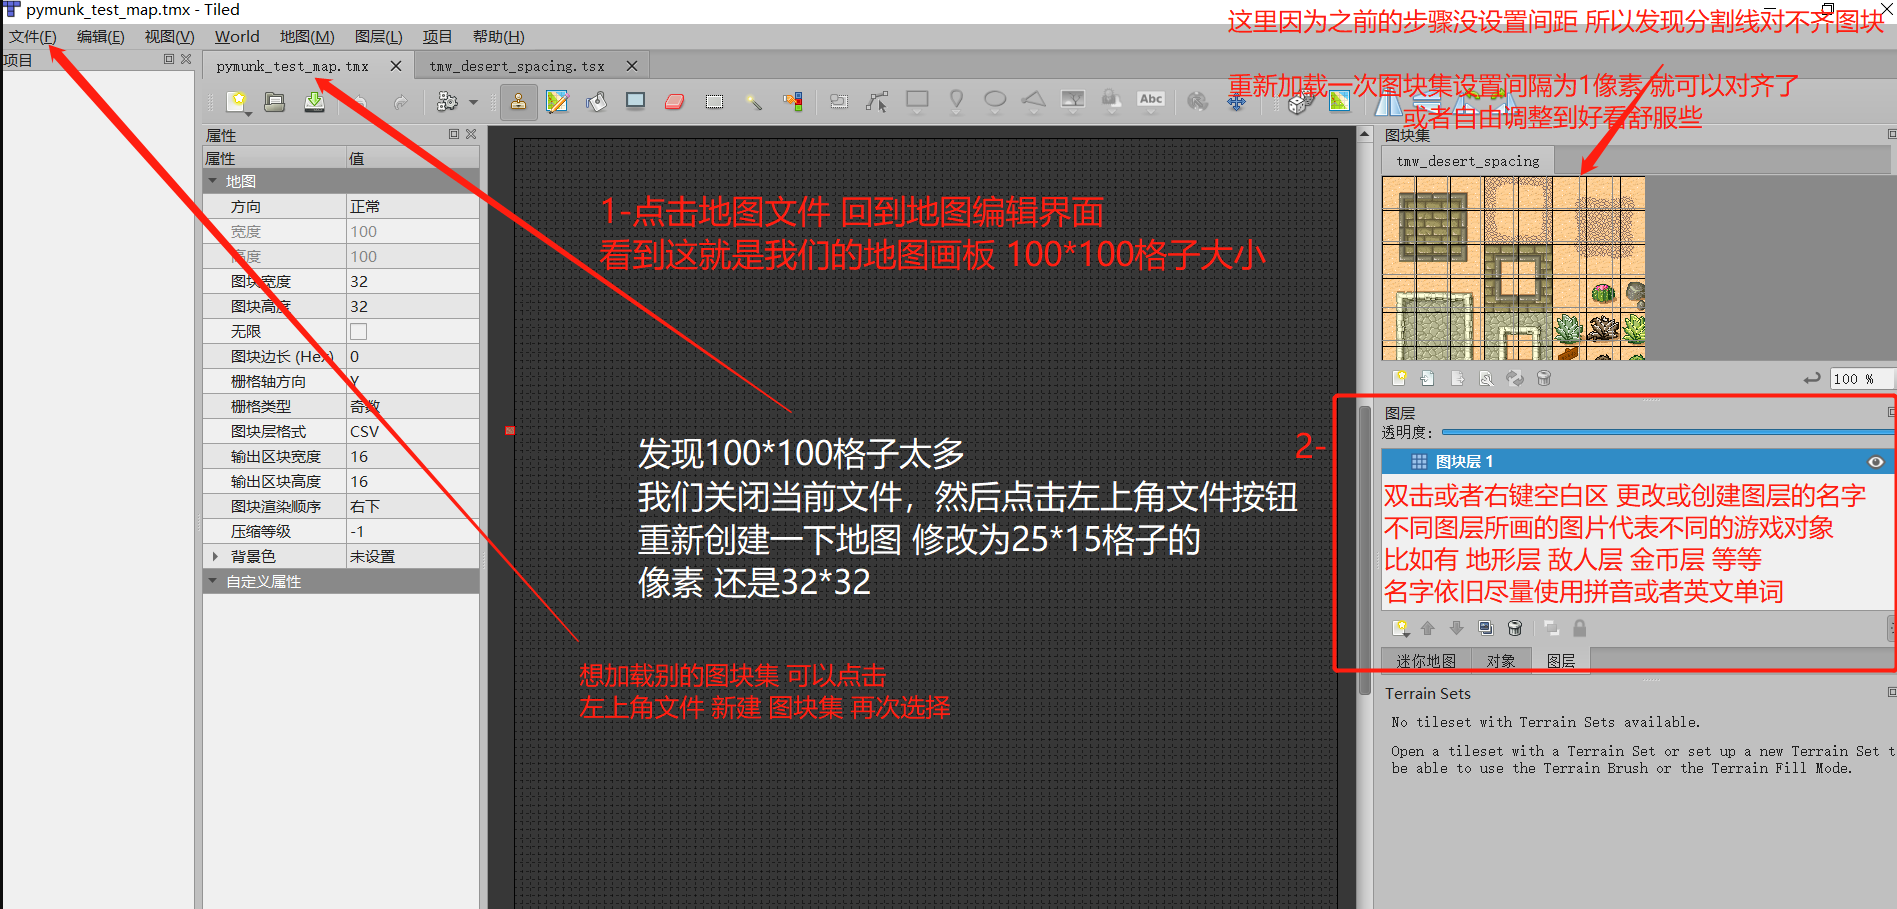
Task: Click the New Layer button
Action: [x=1400, y=628]
